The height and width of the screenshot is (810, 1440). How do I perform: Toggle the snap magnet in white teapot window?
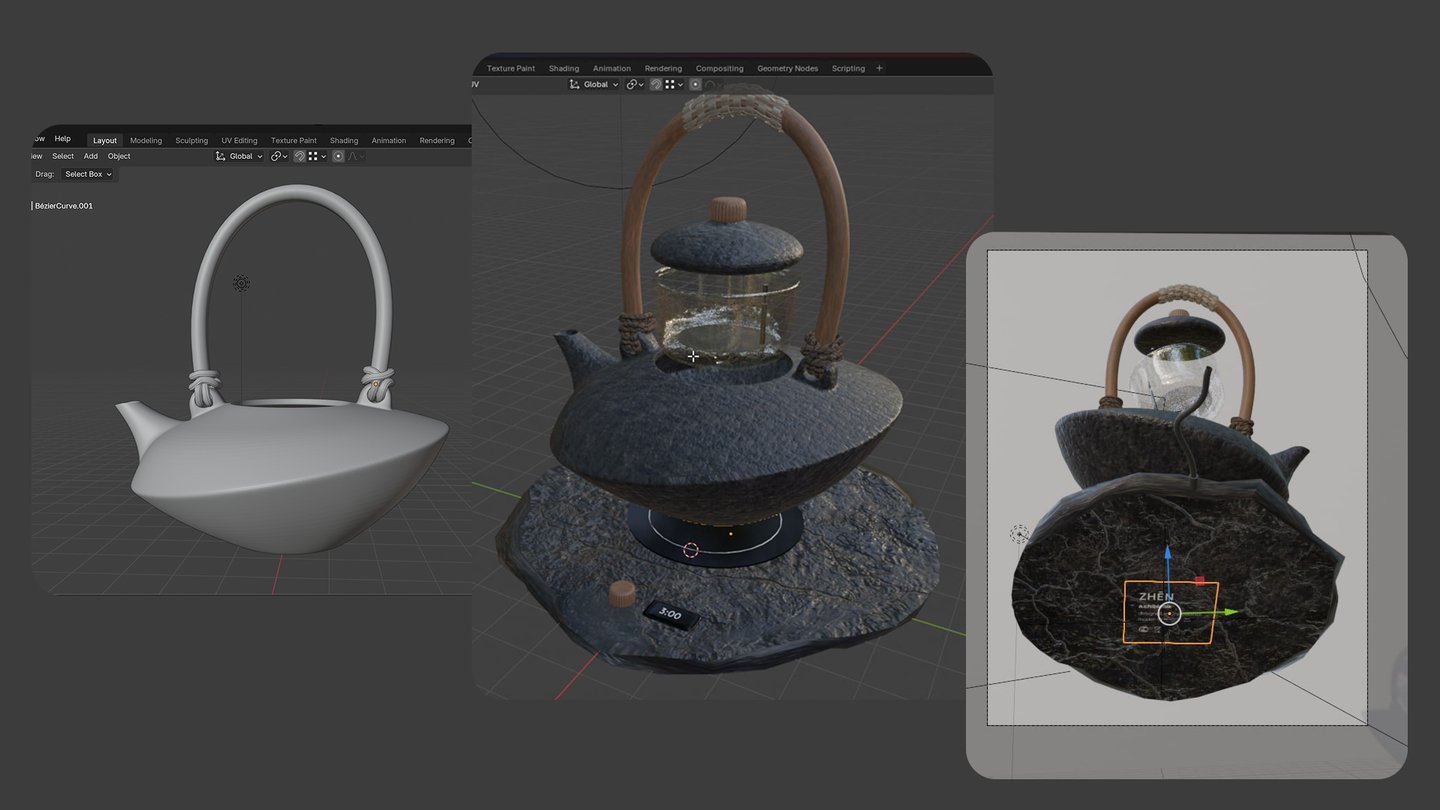[299, 156]
